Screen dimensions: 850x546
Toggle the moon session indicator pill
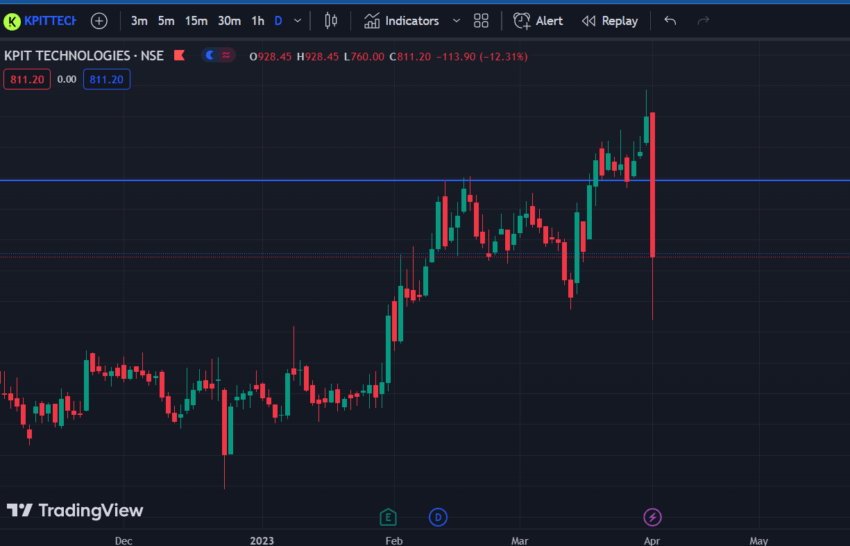click(x=218, y=55)
